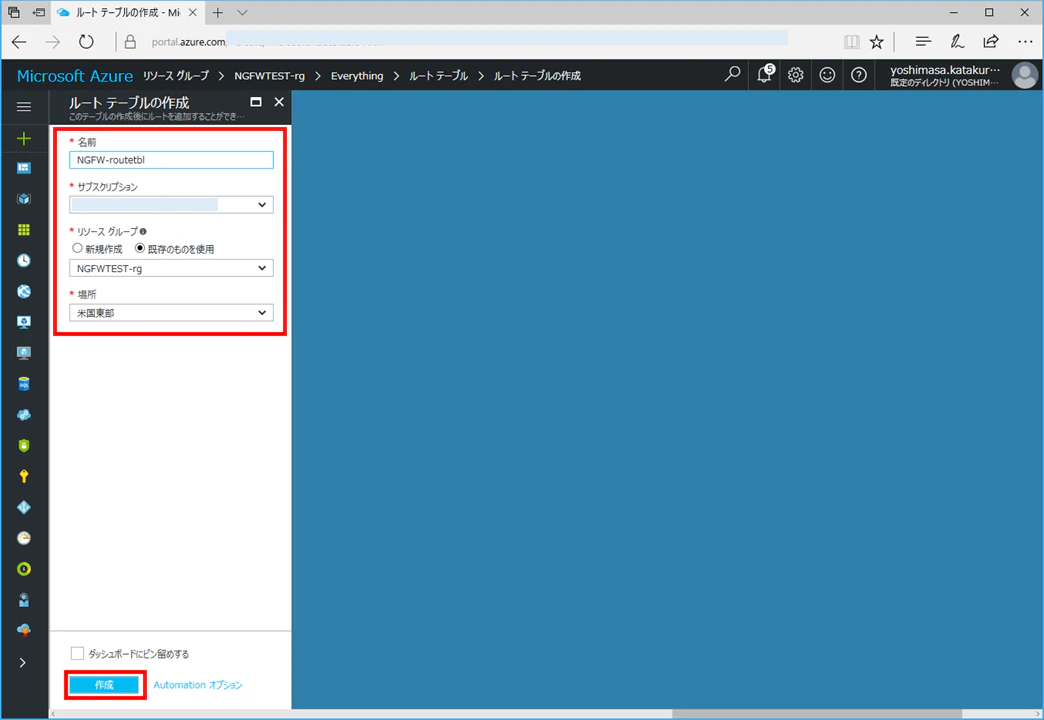This screenshot has width=1044, height=720.
Task: Toggle reading view book icon
Action: pos(852,42)
